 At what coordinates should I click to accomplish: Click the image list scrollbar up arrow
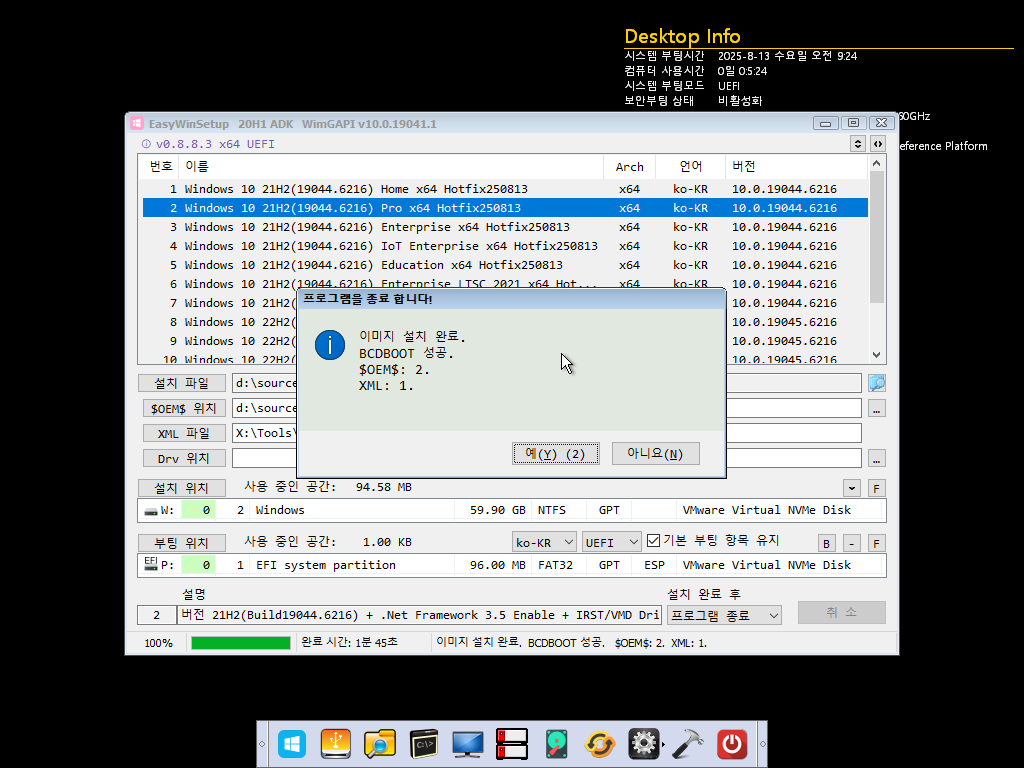click(876, 163)
